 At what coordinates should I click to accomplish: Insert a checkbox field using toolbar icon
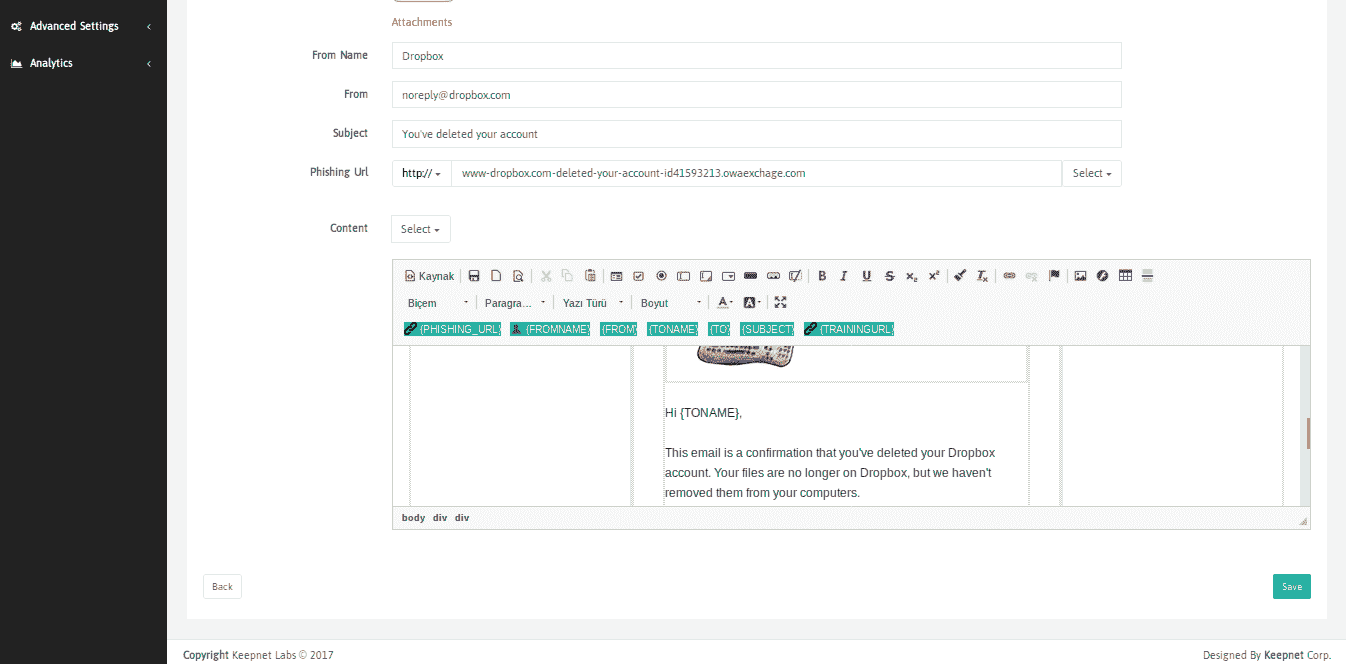pos(638,276)
